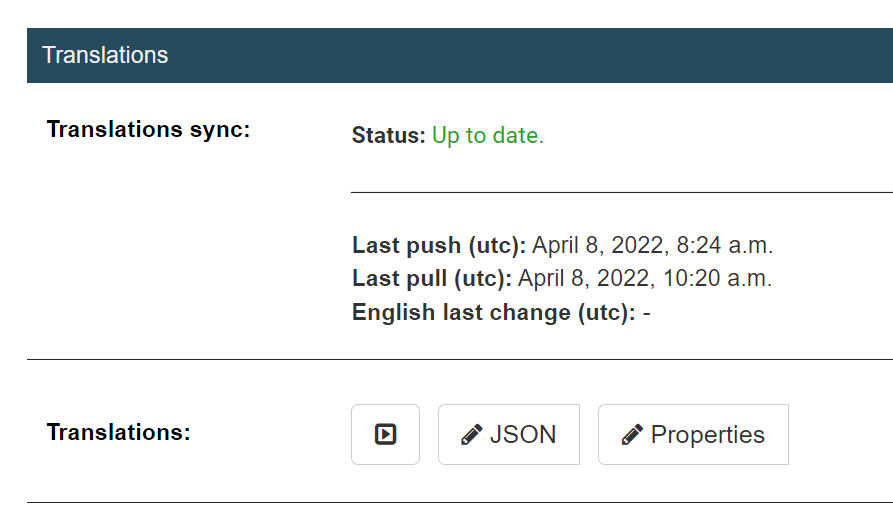Click the Translations section header title
The width and height of the screenshot is (893, 525).
coord(105,55)
